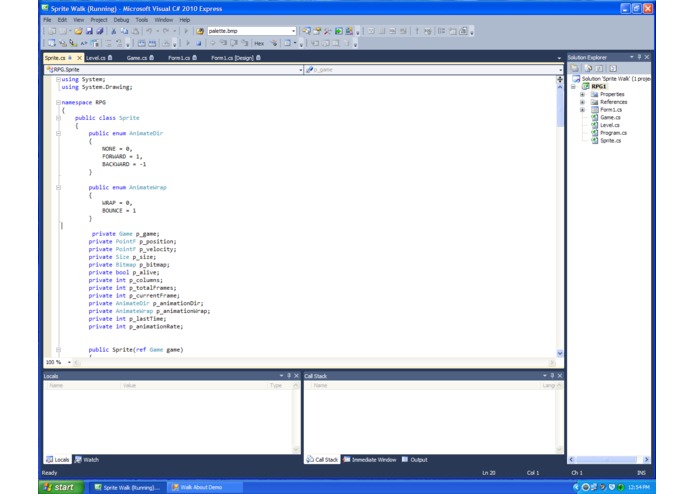Image resolution: width=695 pixels, height=494 pixels.
Task: Open the File menu
Action: [x=47, y=20]
